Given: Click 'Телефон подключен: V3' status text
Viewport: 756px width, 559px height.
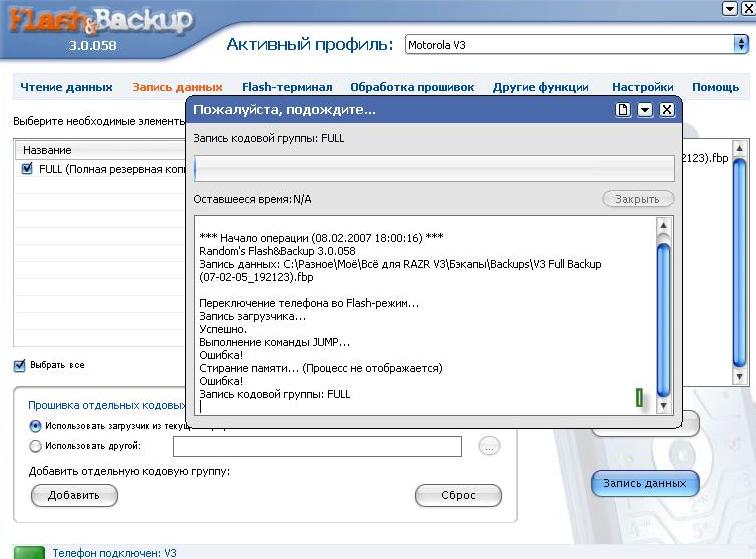Looking at the screenshot, I should [x=115, y=553].
